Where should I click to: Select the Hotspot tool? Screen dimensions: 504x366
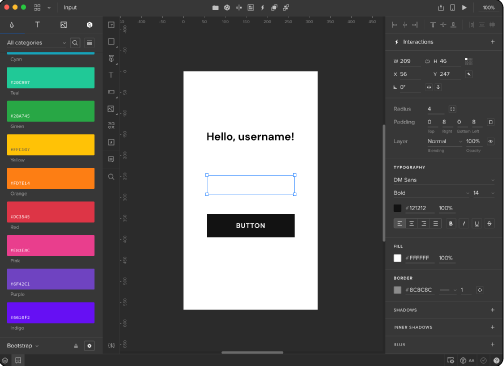pyautogui.click(x=111, y=142)
